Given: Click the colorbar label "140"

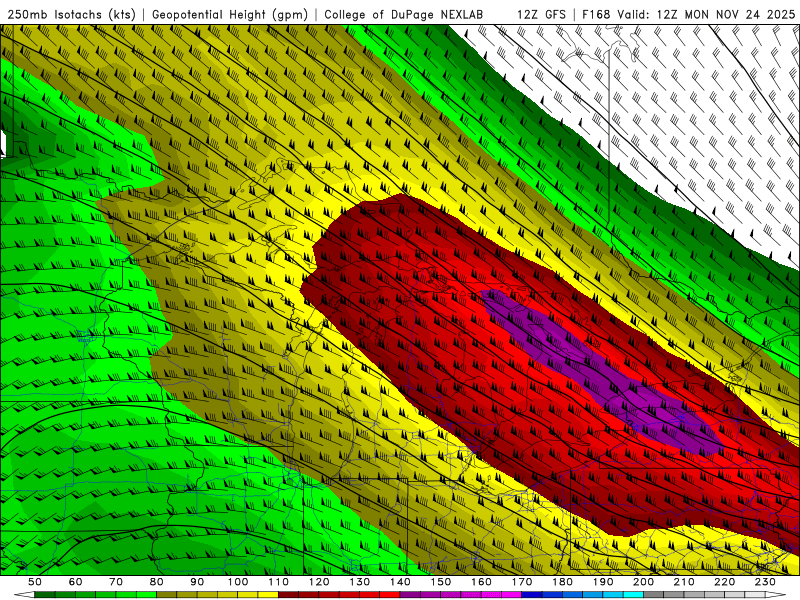Looking at the screenshot, I should (400, 582).
